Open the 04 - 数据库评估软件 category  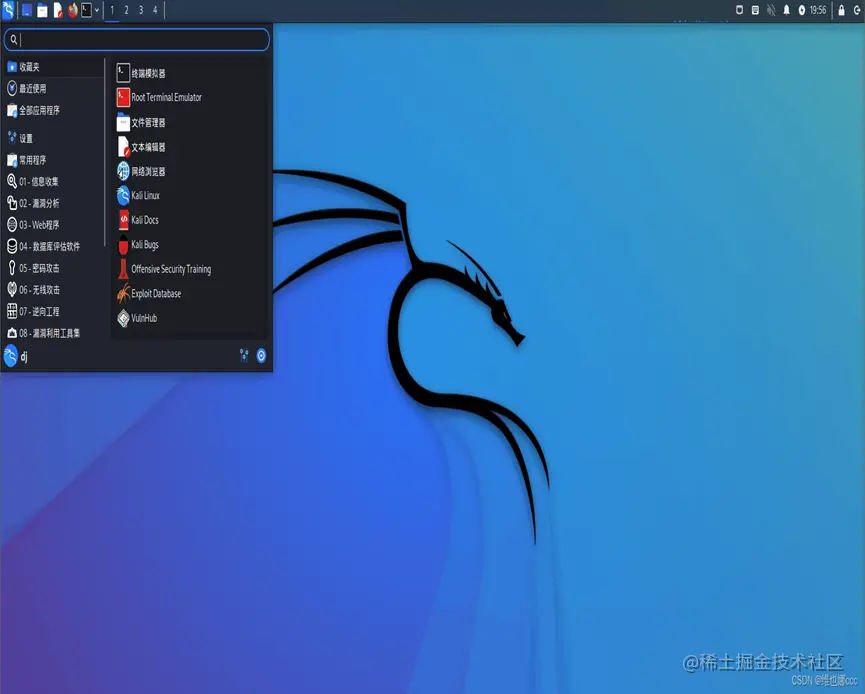point(54,246)
